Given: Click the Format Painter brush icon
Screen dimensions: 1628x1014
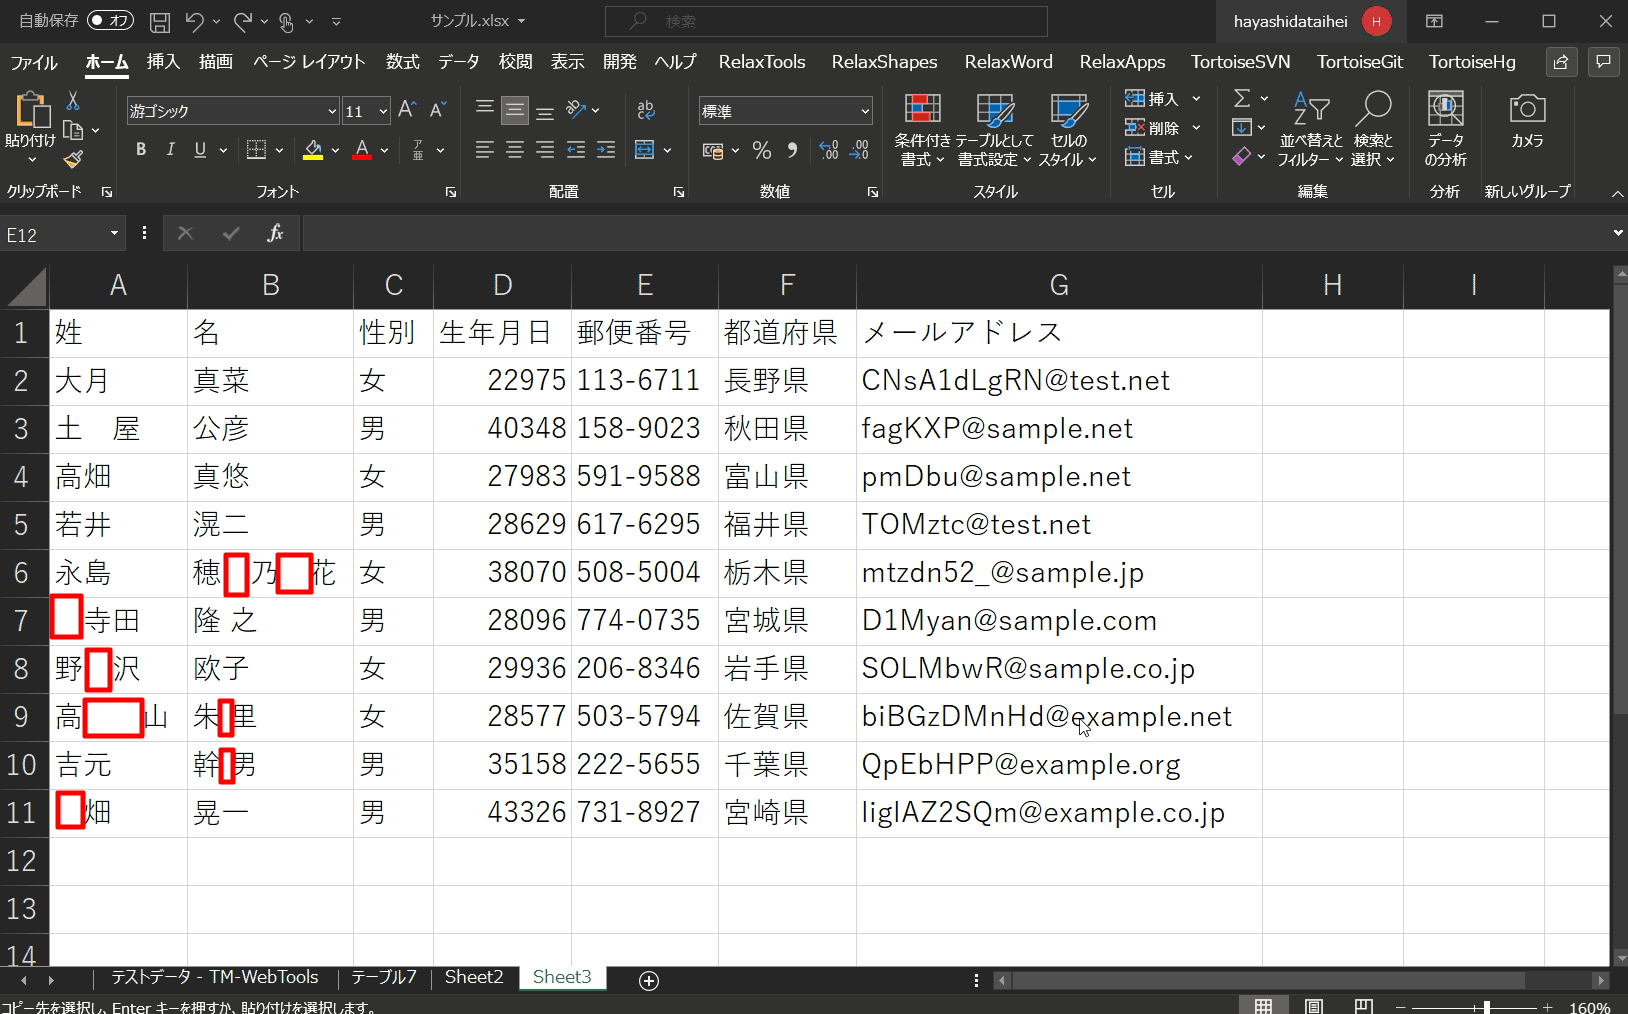Looking at the screenshot, I should [x=73, y=159].
